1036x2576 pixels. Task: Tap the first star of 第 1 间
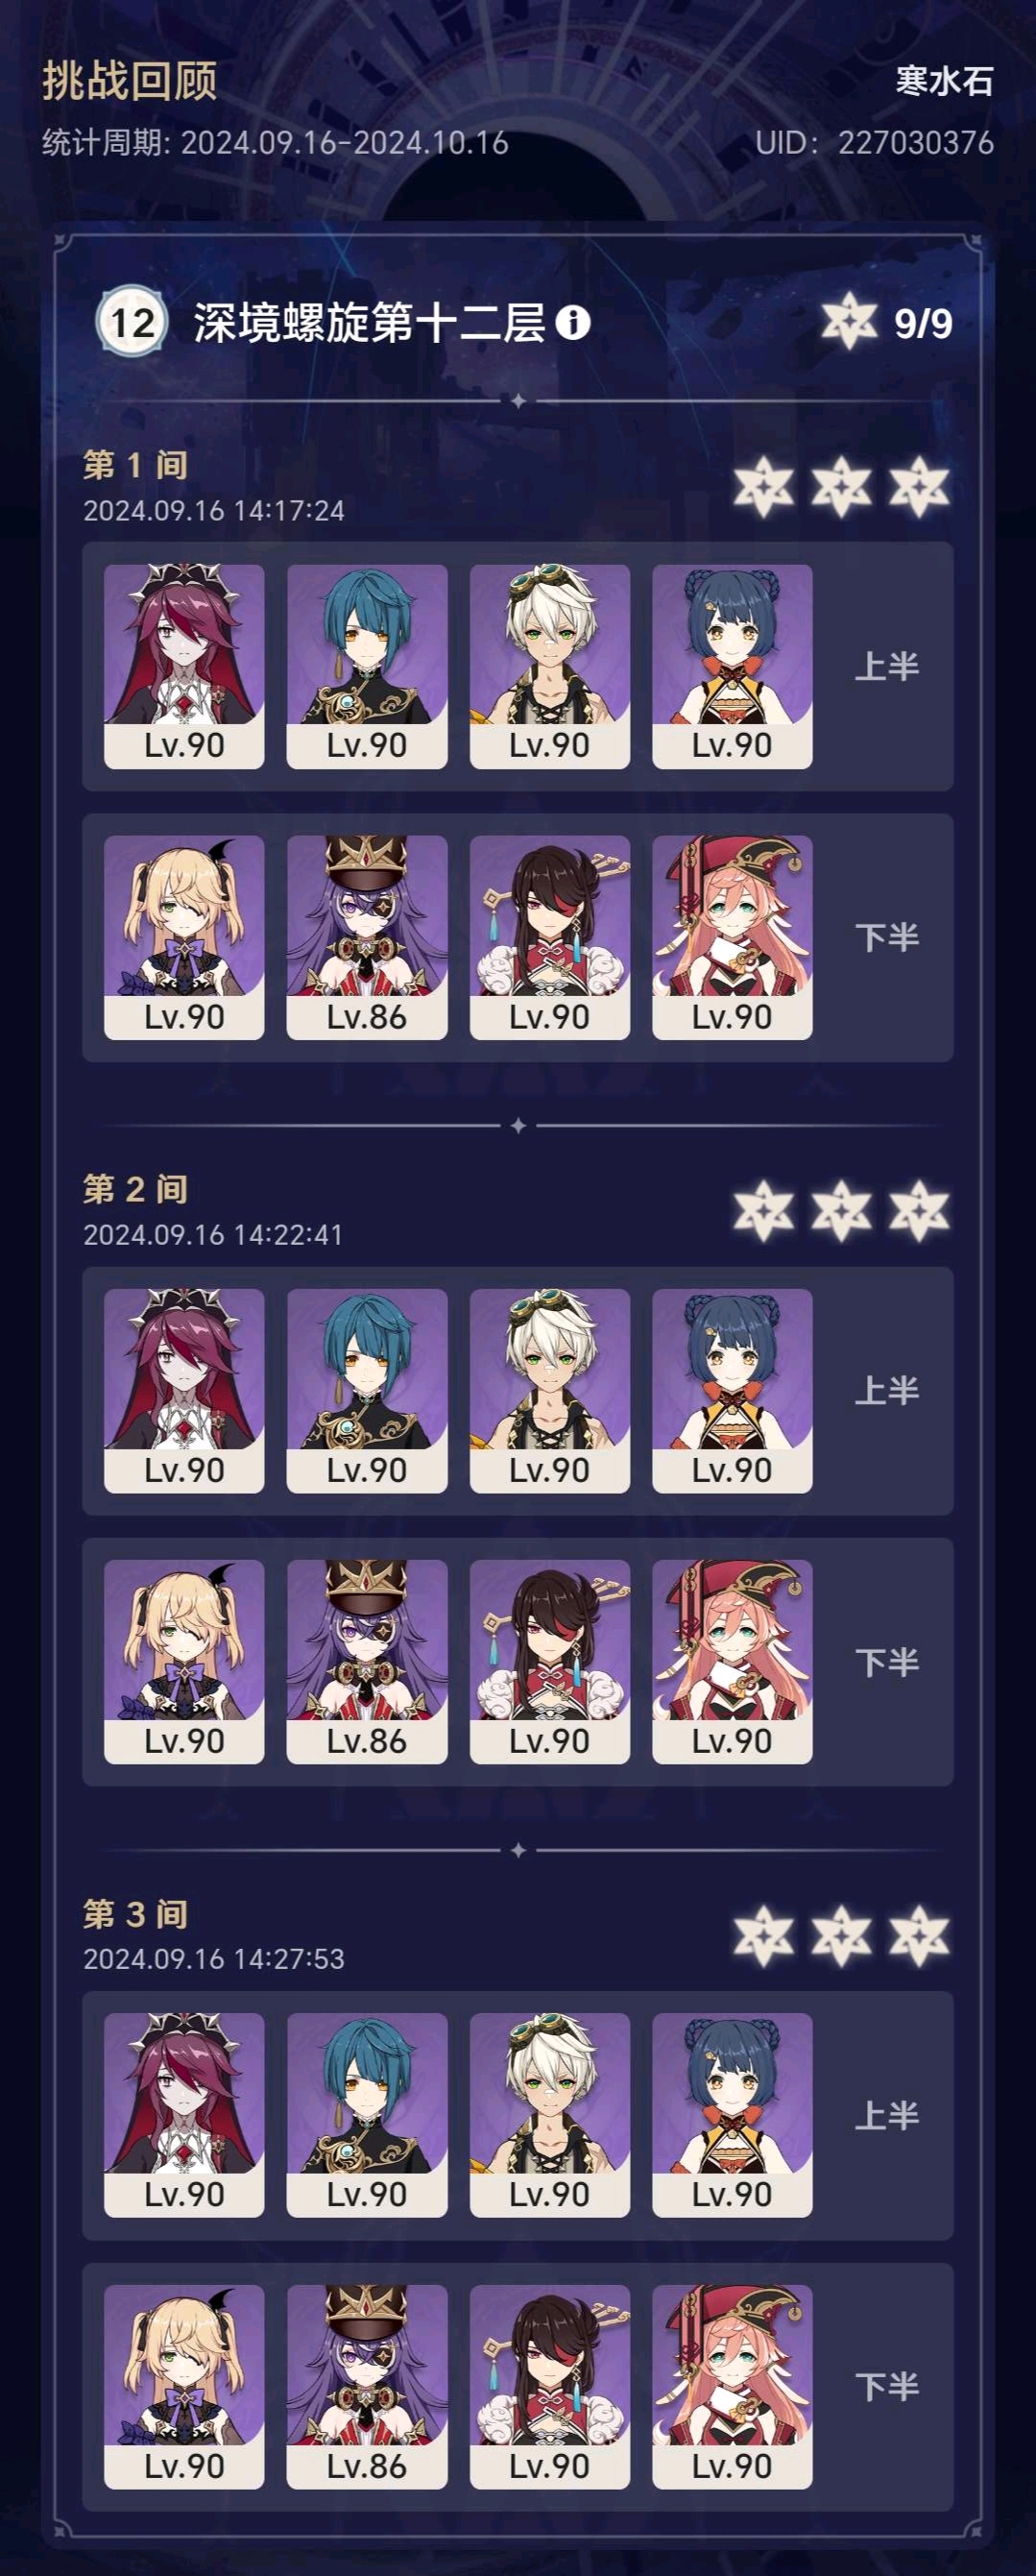tap(764, 487)
